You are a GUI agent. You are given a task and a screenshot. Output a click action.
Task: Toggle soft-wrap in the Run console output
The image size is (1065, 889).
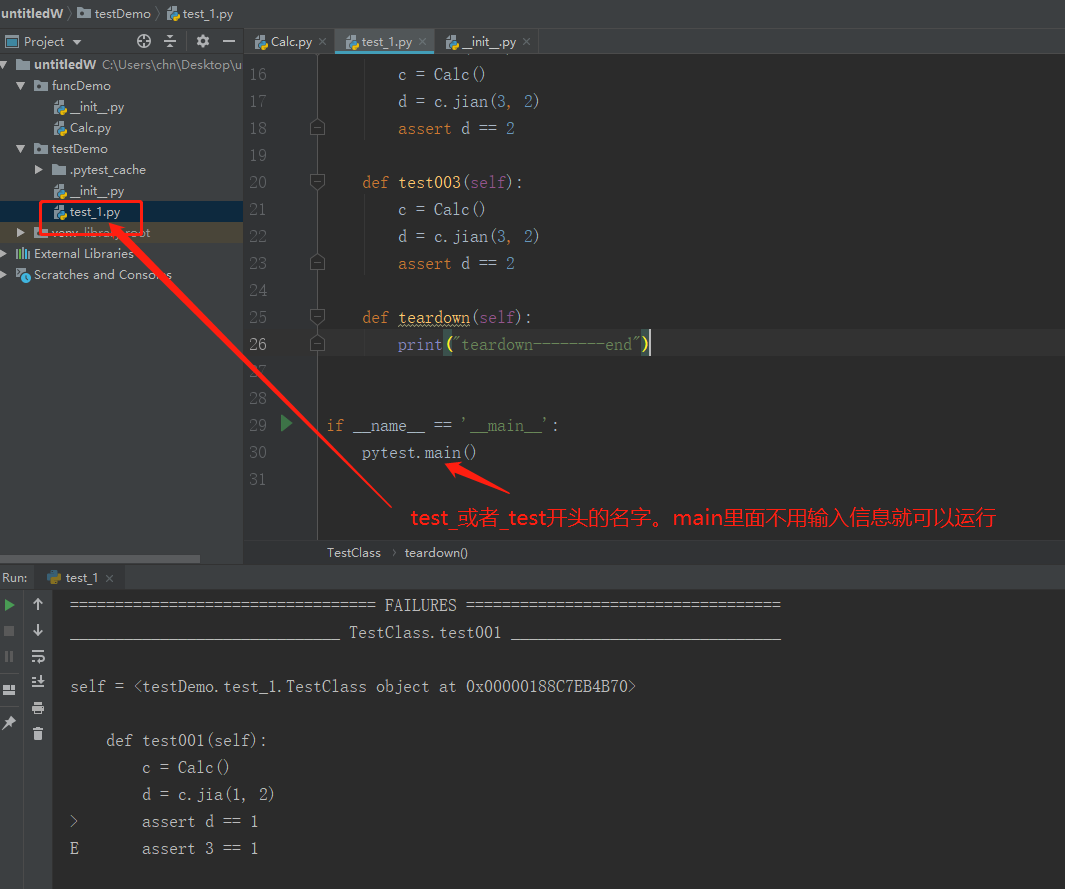[37, 658]
